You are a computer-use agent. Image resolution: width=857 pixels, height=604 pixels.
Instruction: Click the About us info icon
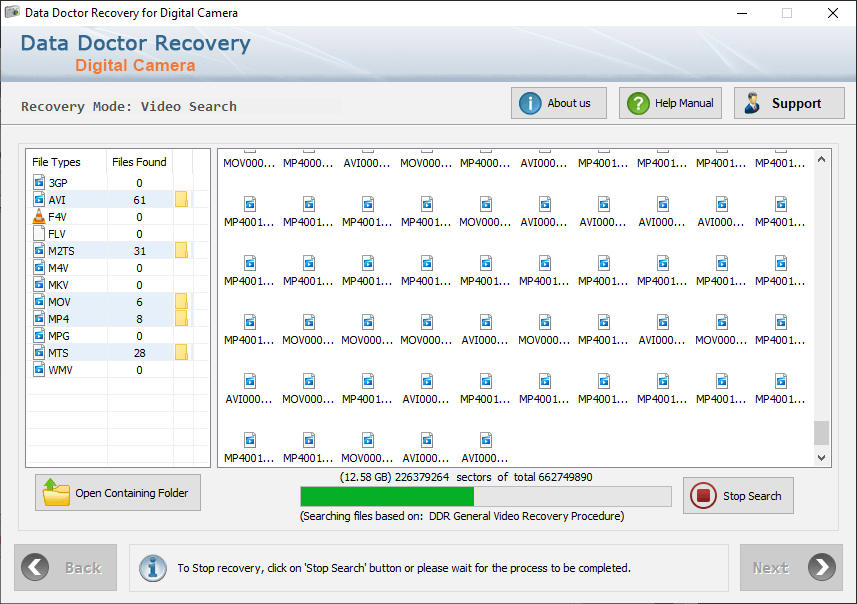[x=530, y=103]
